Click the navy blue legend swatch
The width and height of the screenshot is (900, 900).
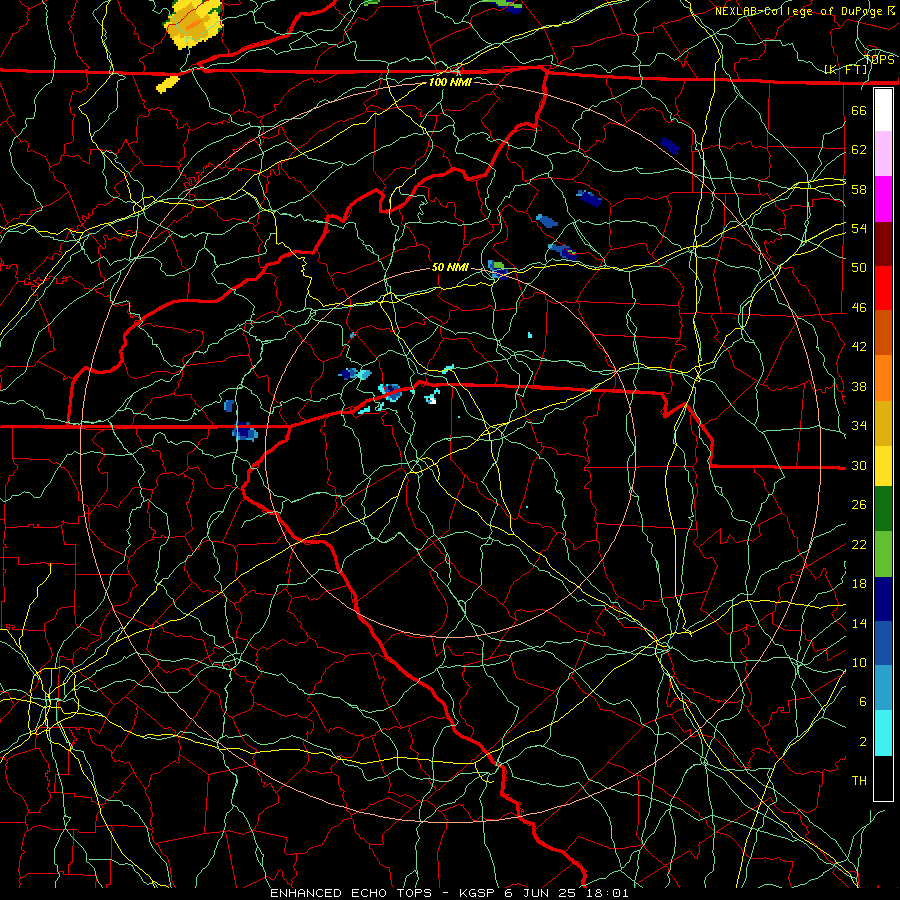883,599
